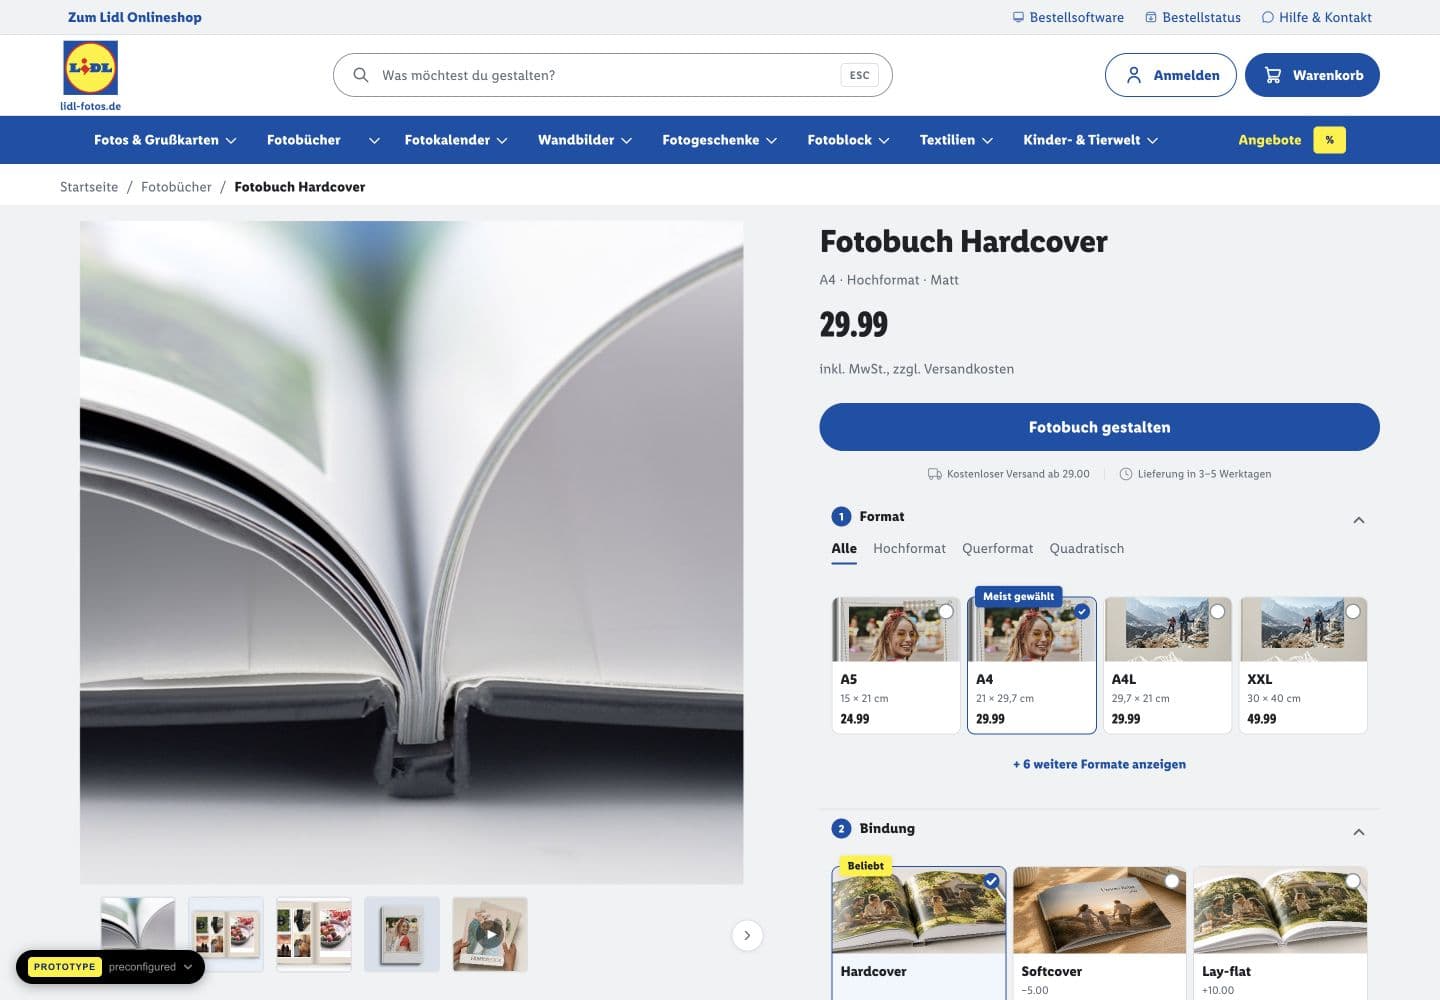Click Fotobuch gestalten button
The image size is (1440, 1000).
click(1099, 427)
